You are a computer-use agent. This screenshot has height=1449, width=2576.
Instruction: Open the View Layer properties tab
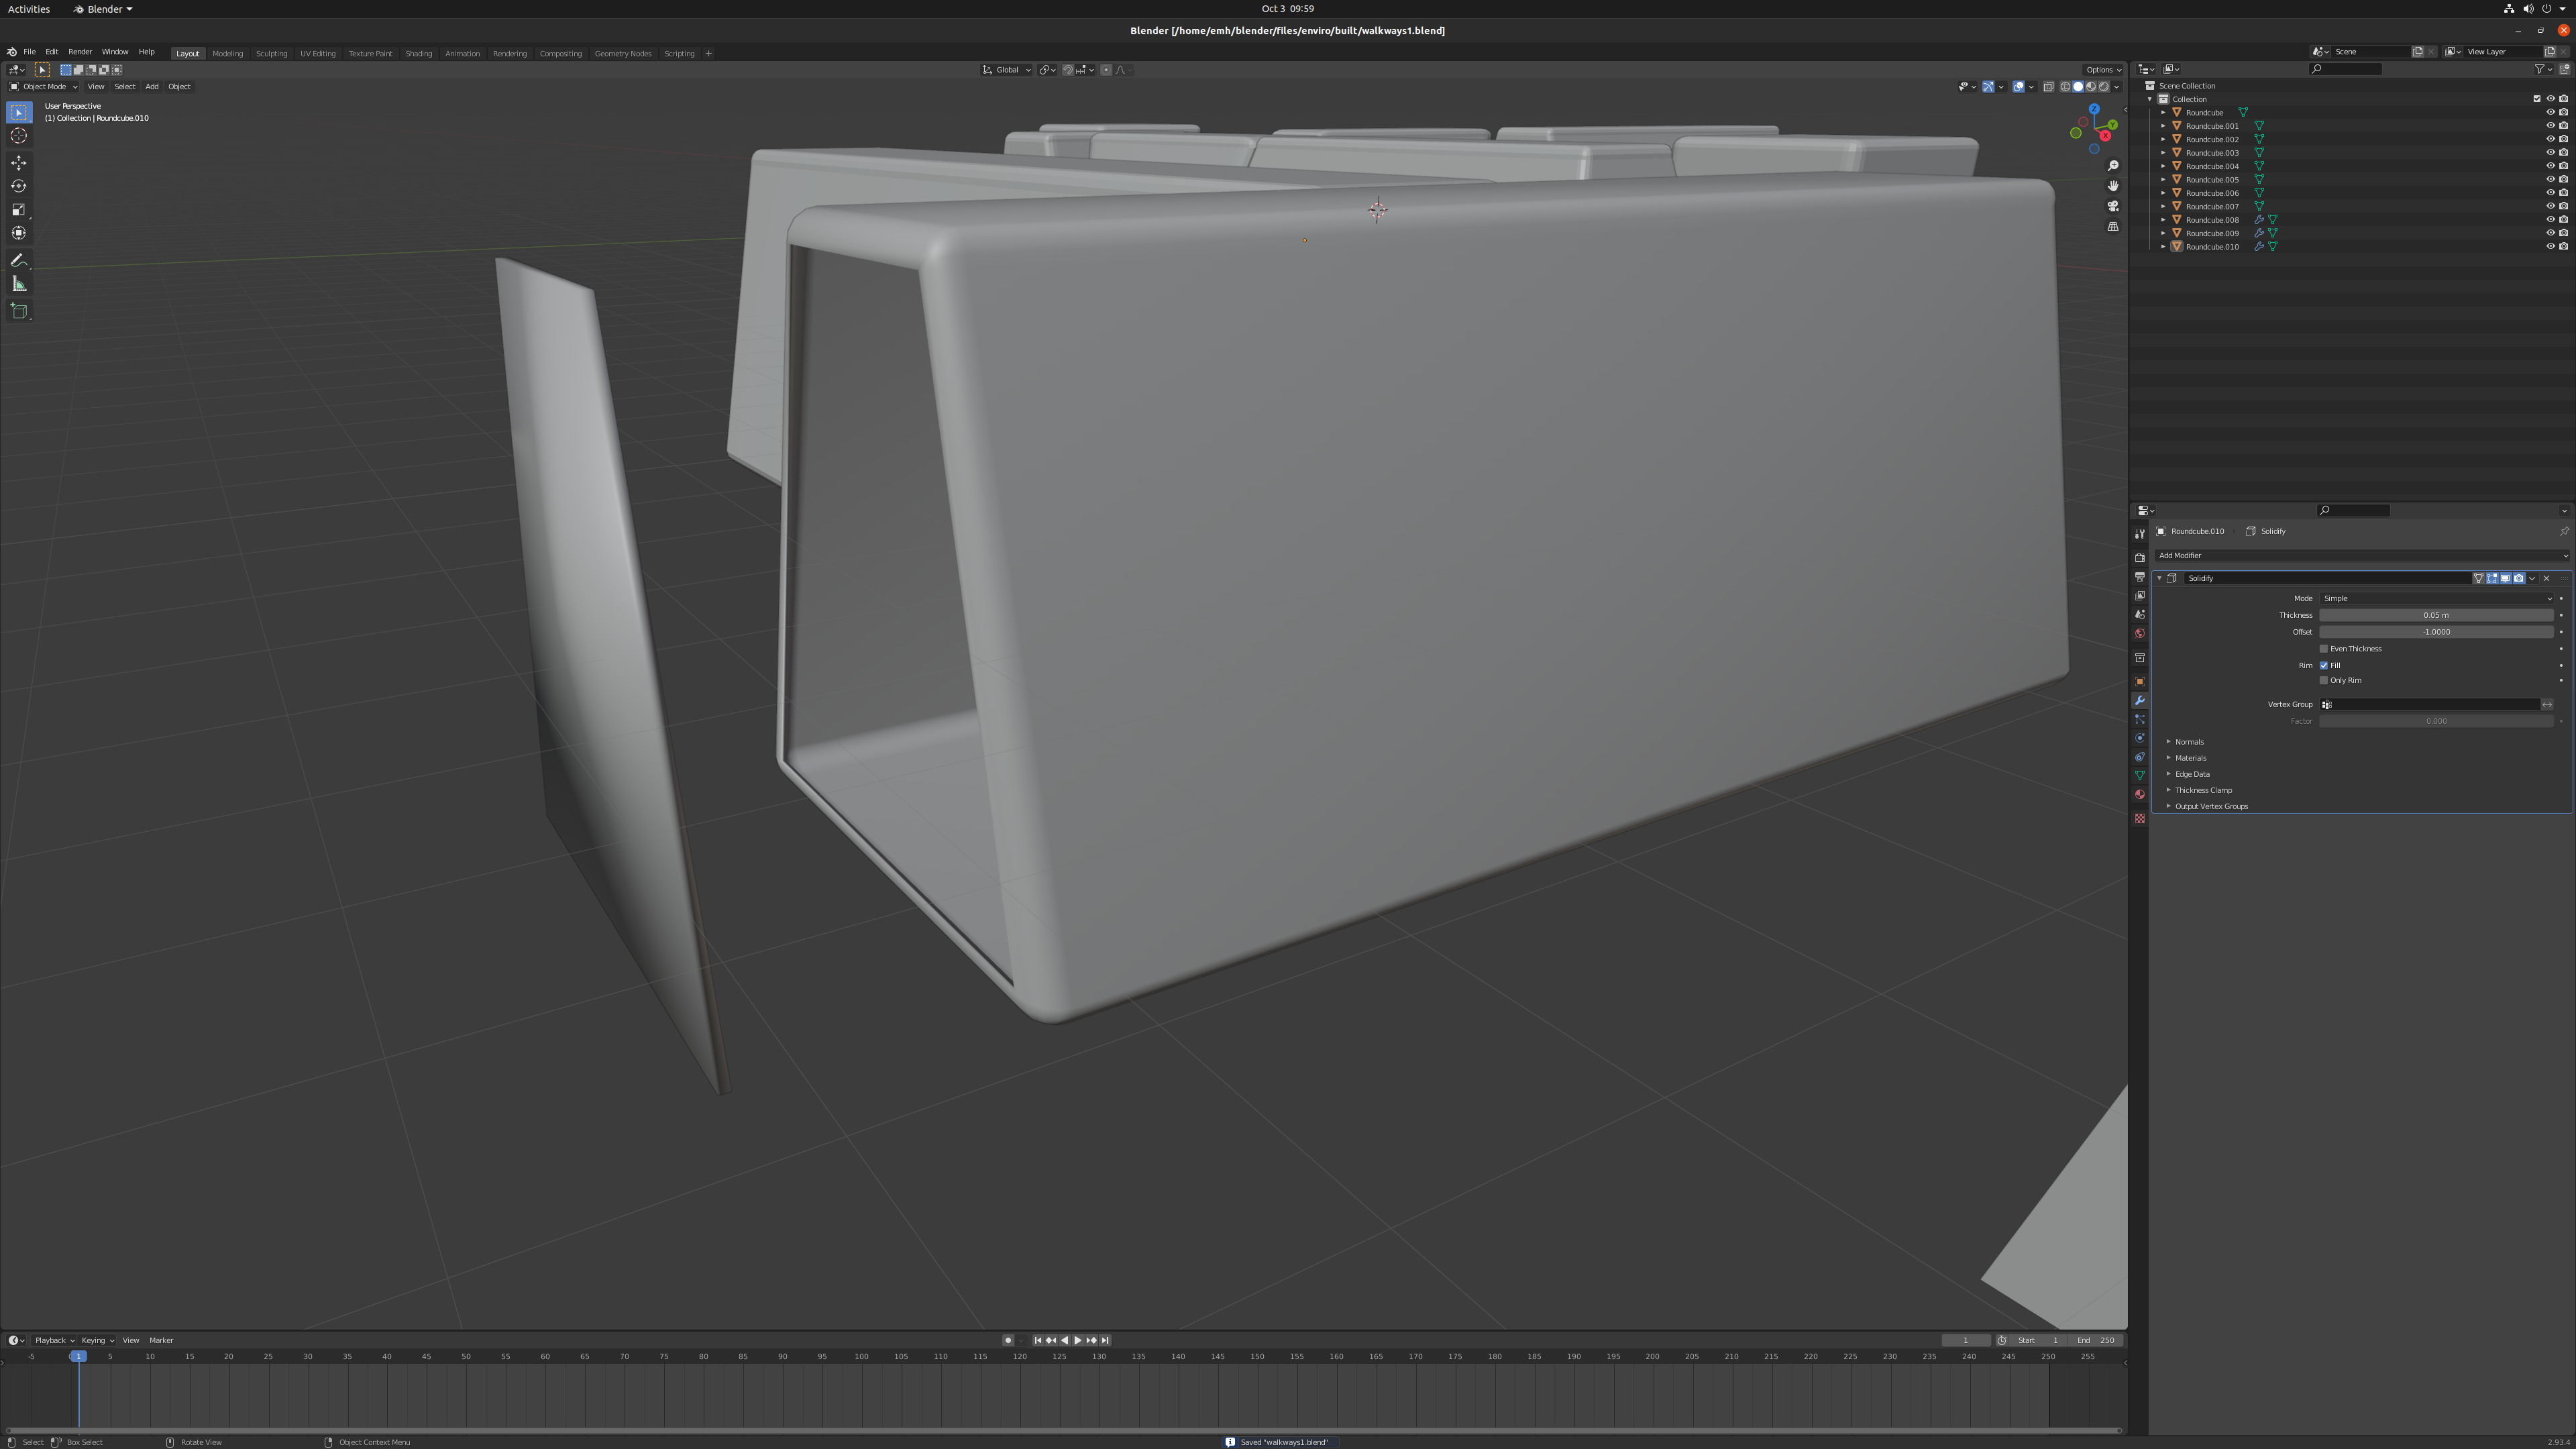(x=2140, y=596)
